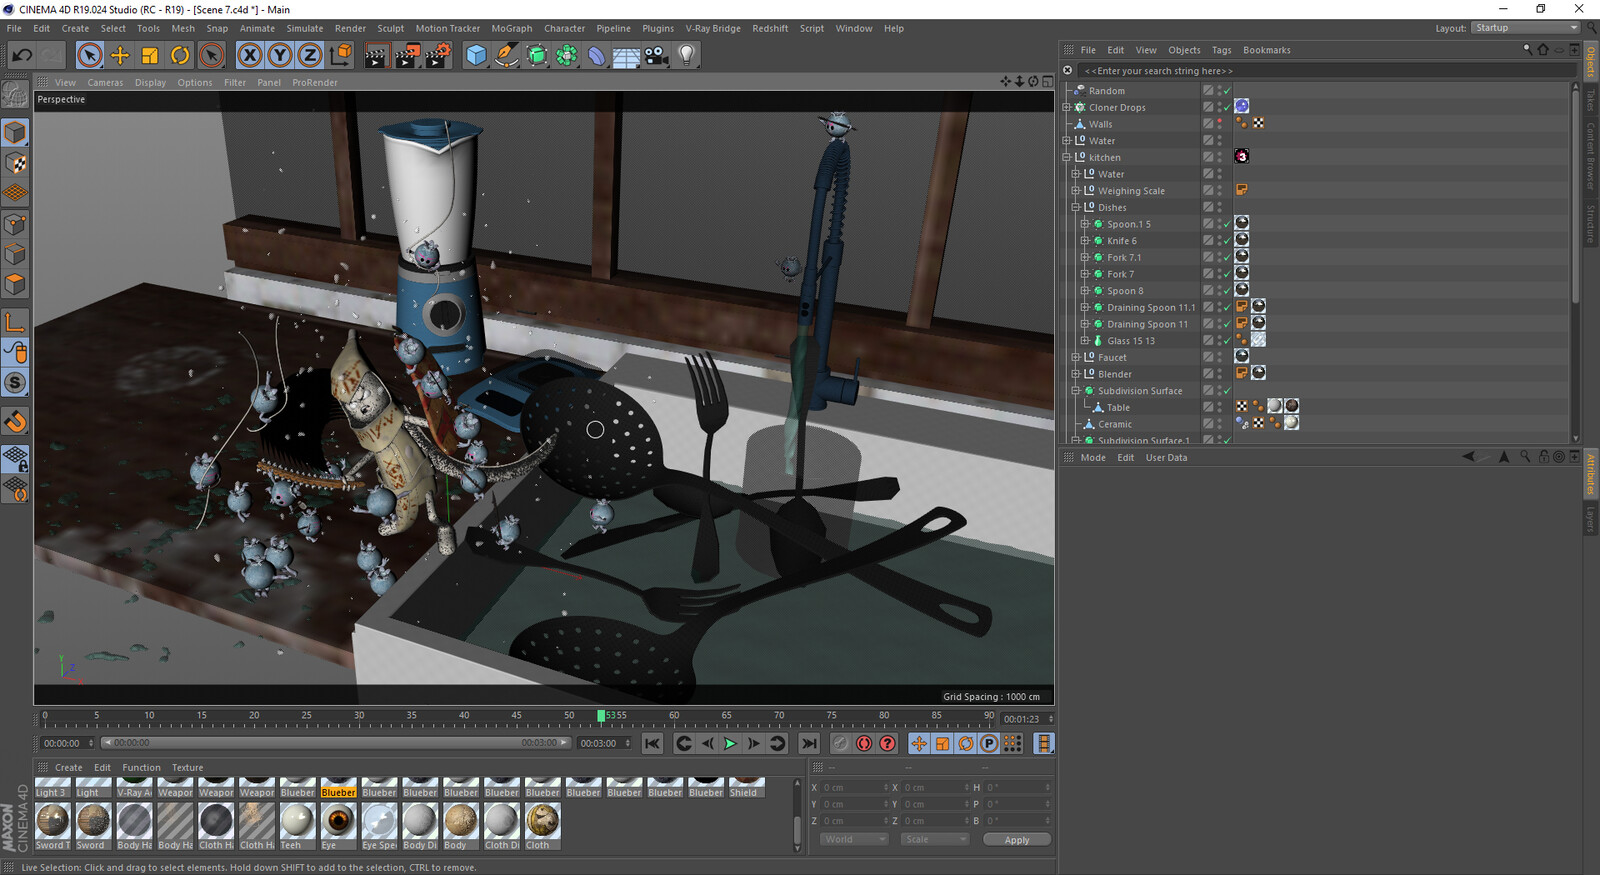The image size is (1600, 875).
Task: Render the active view
Action: 376,55
